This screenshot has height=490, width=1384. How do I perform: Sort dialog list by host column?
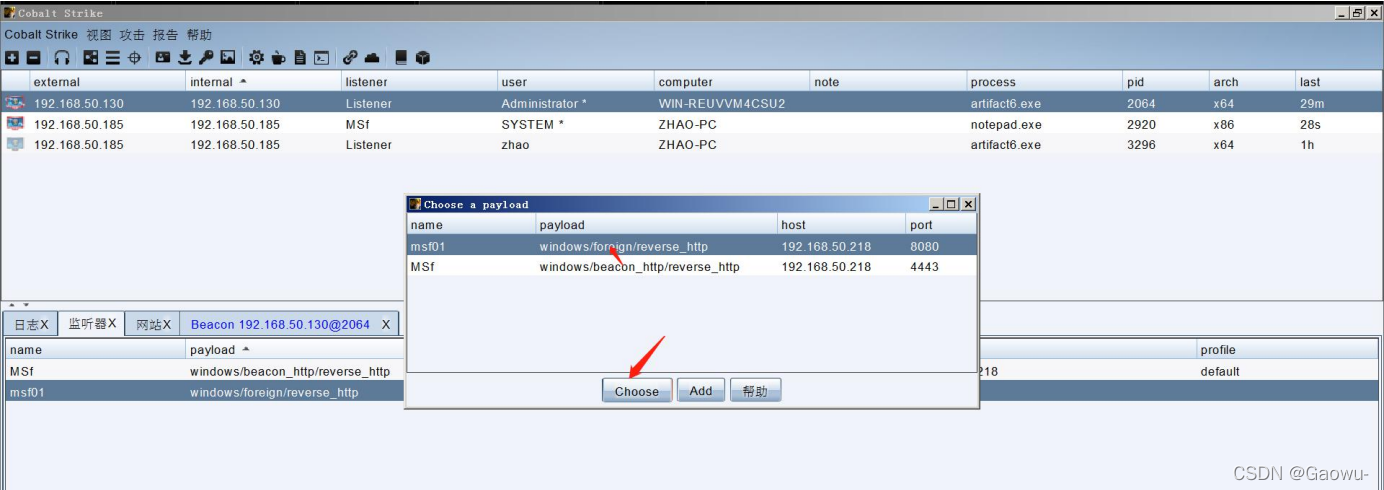842,225
